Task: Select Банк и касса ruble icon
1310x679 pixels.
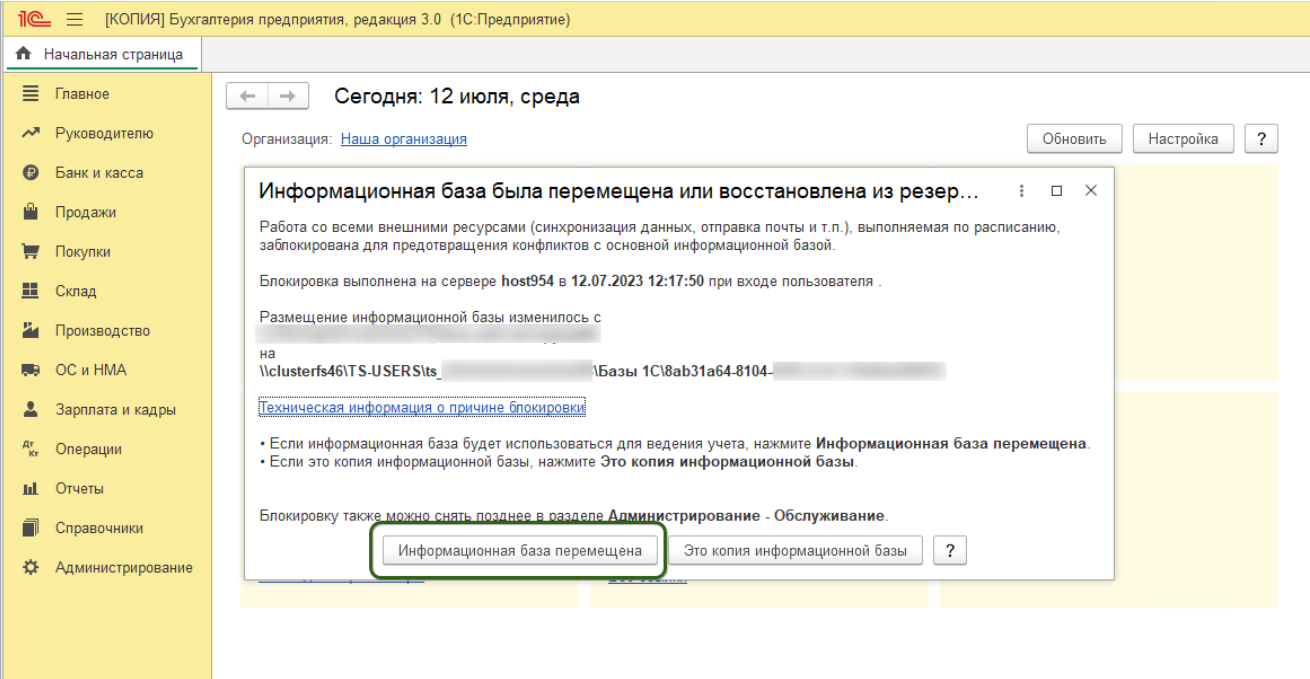Action: 31,173
